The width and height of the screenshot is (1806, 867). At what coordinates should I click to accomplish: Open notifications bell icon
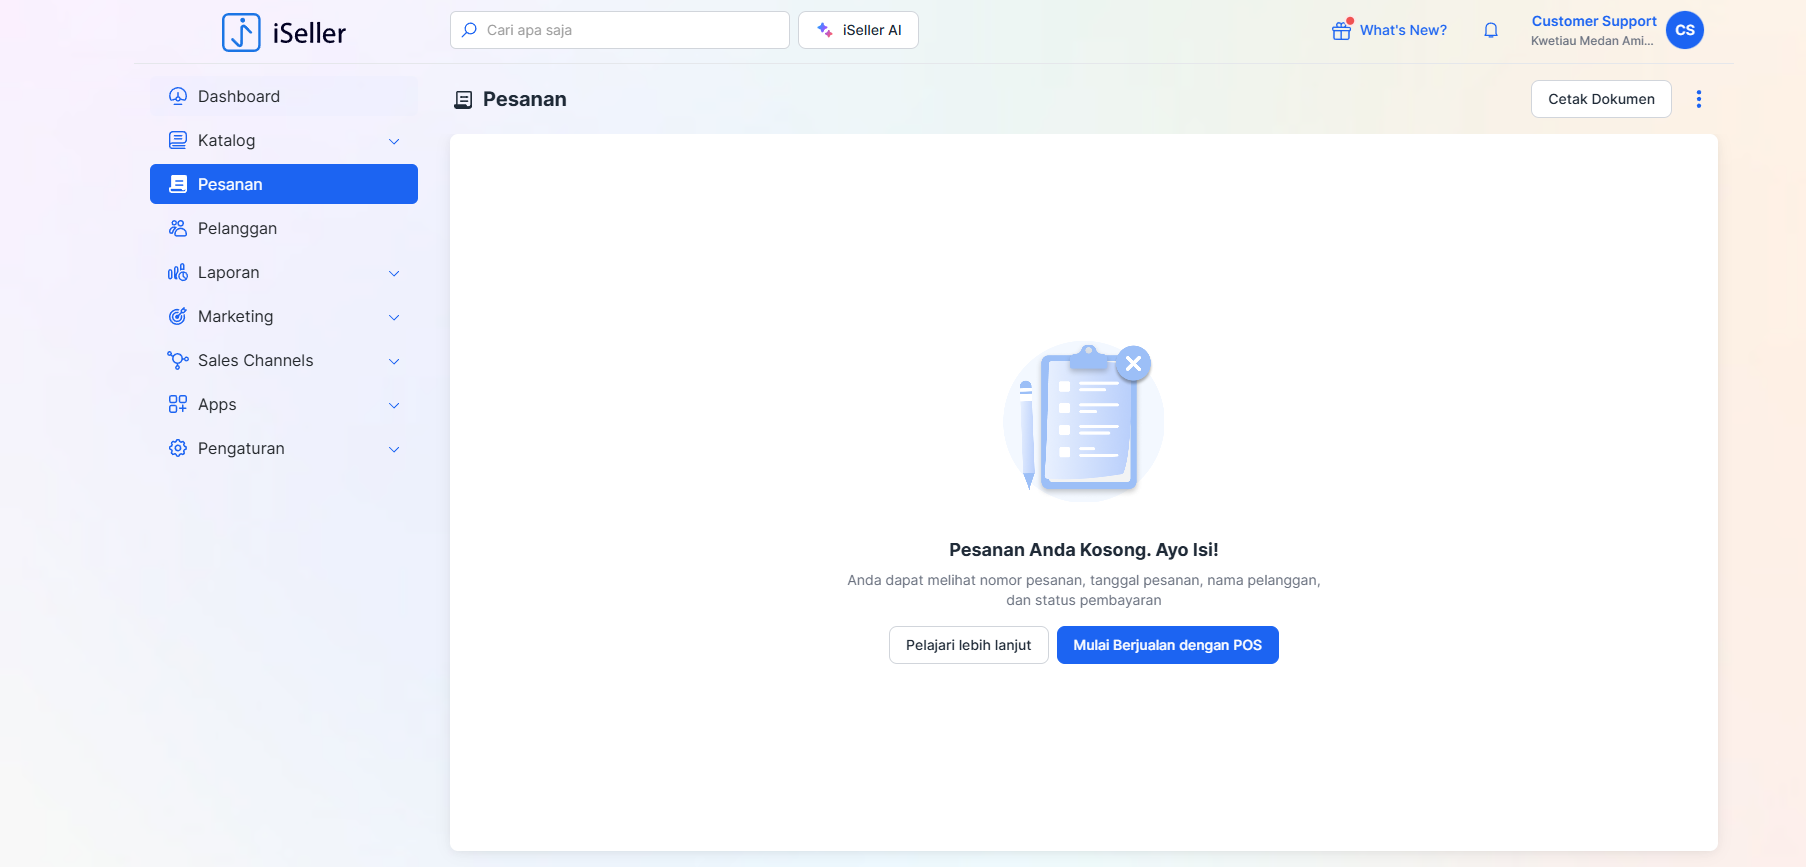(1490, 30)
